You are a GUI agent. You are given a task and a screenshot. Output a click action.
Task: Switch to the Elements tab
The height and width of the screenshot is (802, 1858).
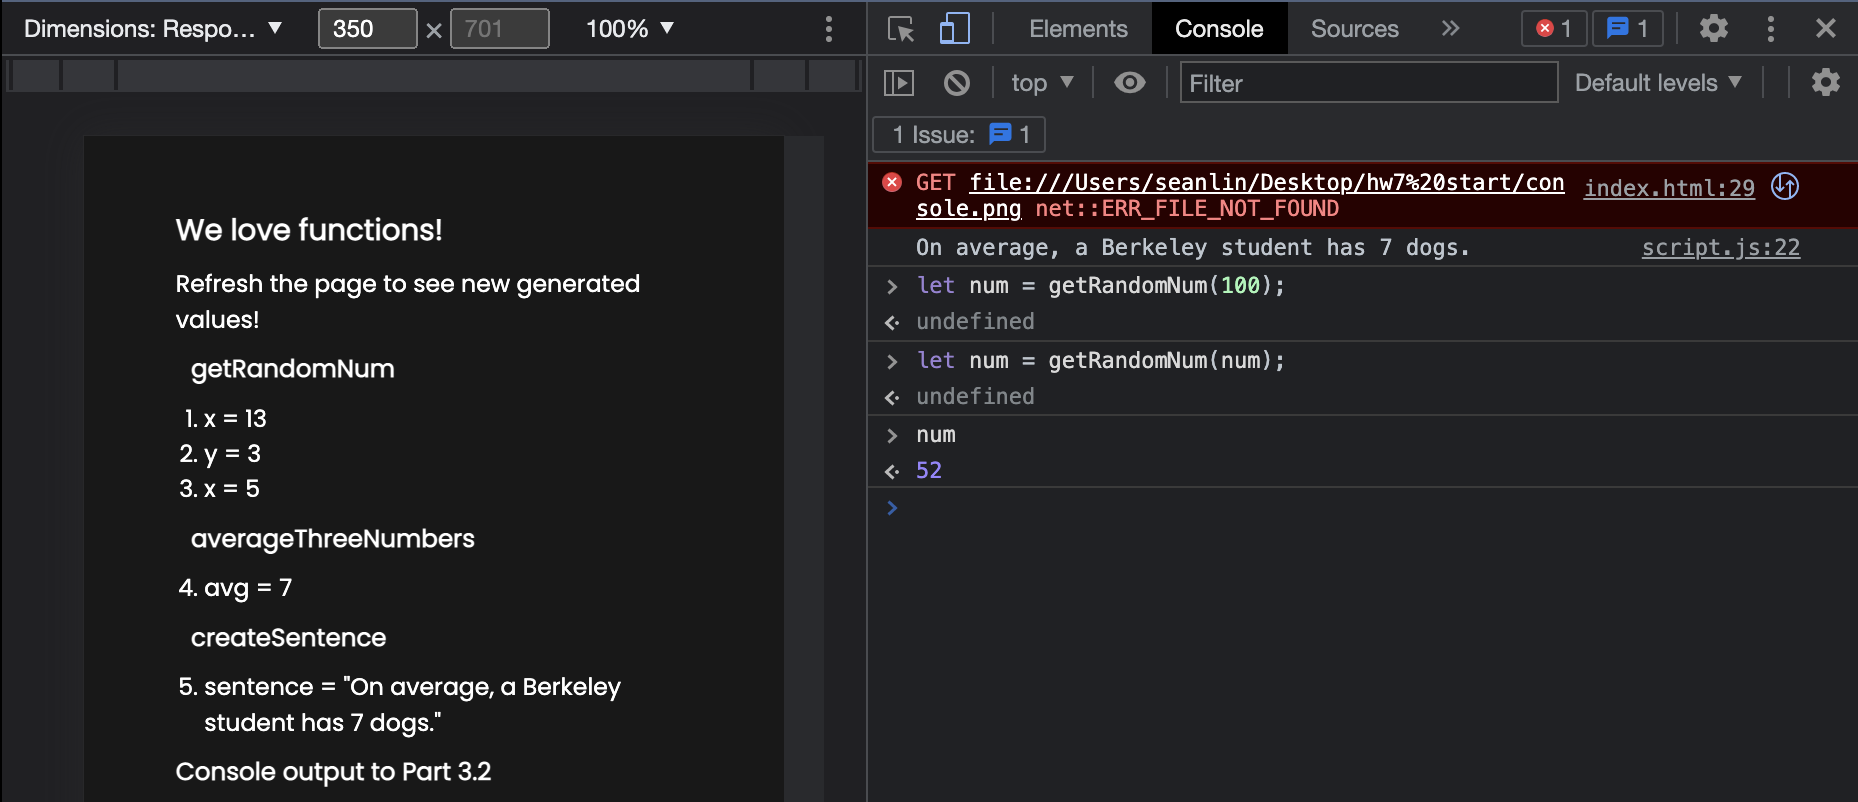click(x=1078, y=29)
